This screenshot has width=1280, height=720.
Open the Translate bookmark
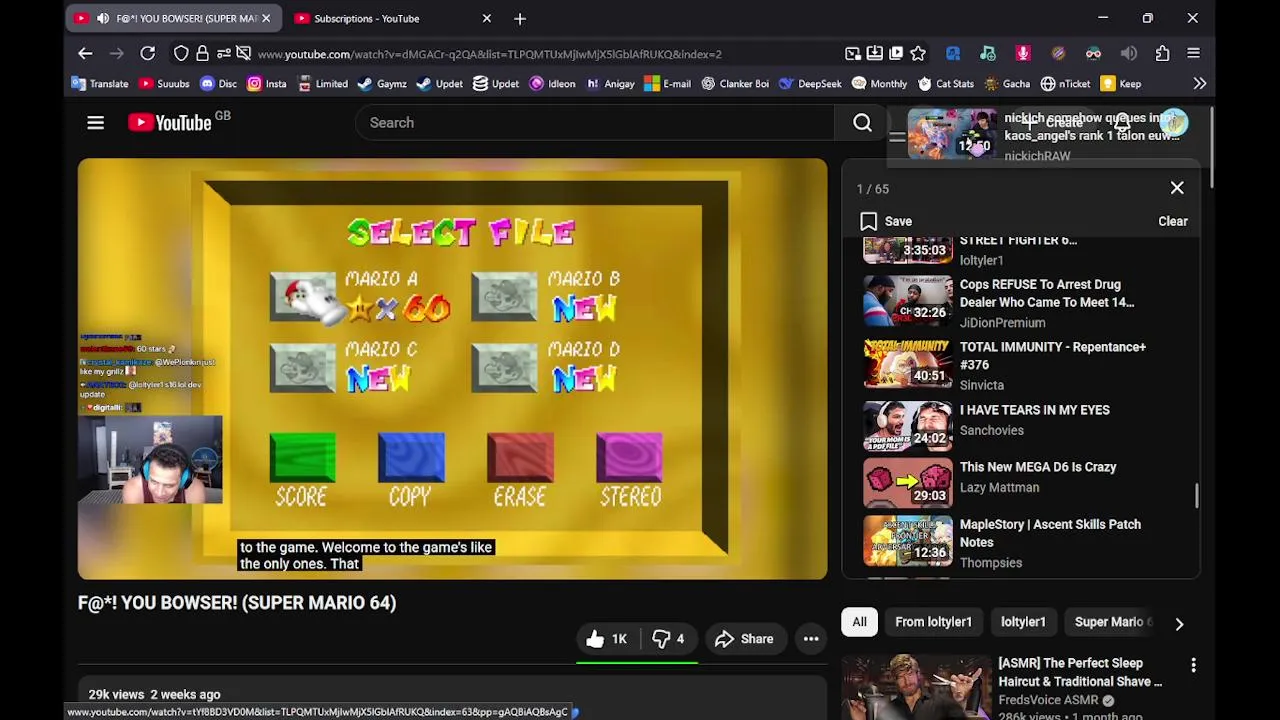click(100, 84)
